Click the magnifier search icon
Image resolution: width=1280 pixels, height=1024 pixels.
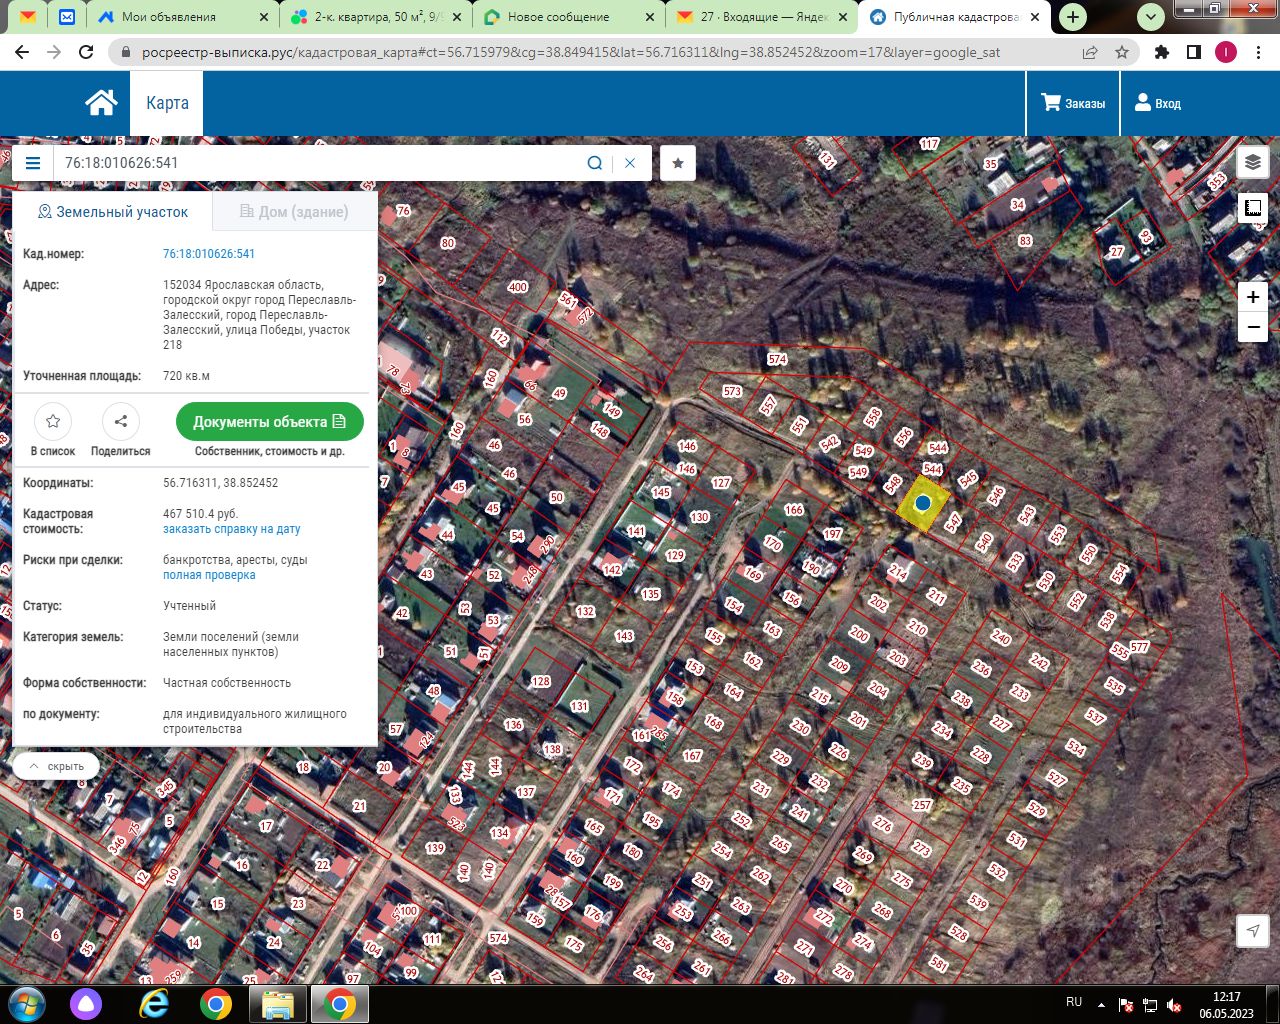(595, 163)
